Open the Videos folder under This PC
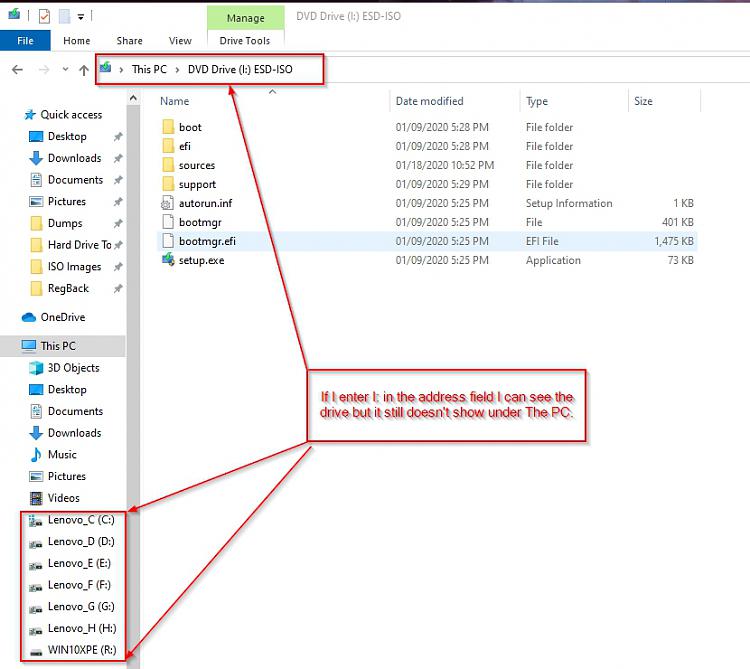Image resolution: width=750 pixels, height=669 pixels. pos(63,498)
